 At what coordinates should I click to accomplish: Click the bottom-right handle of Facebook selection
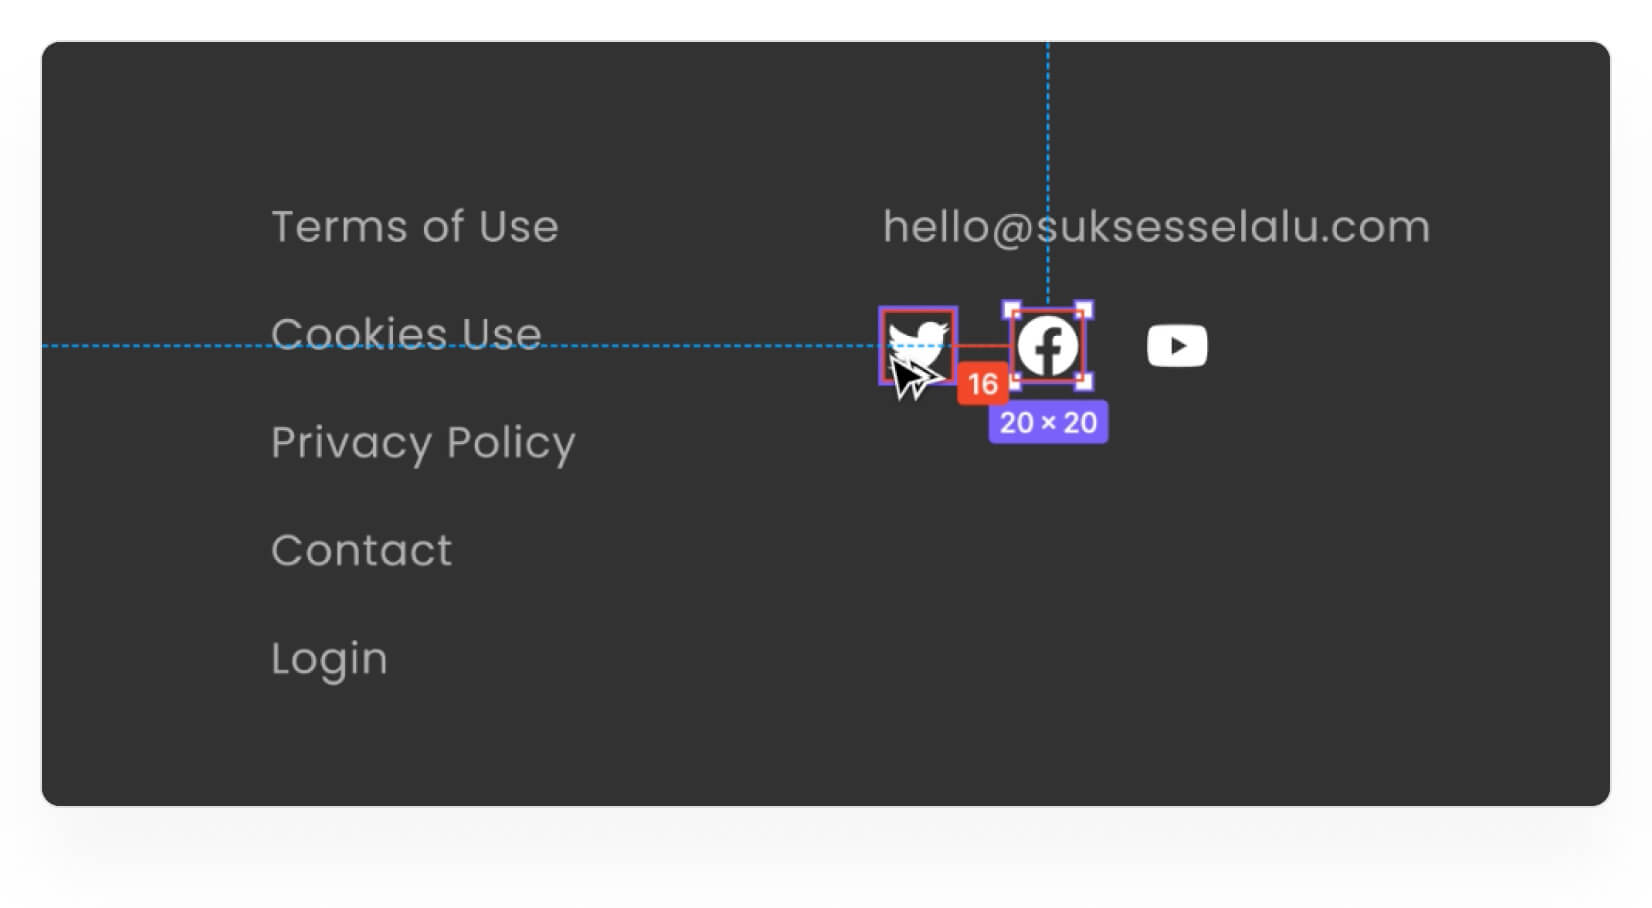(1084, 381)
